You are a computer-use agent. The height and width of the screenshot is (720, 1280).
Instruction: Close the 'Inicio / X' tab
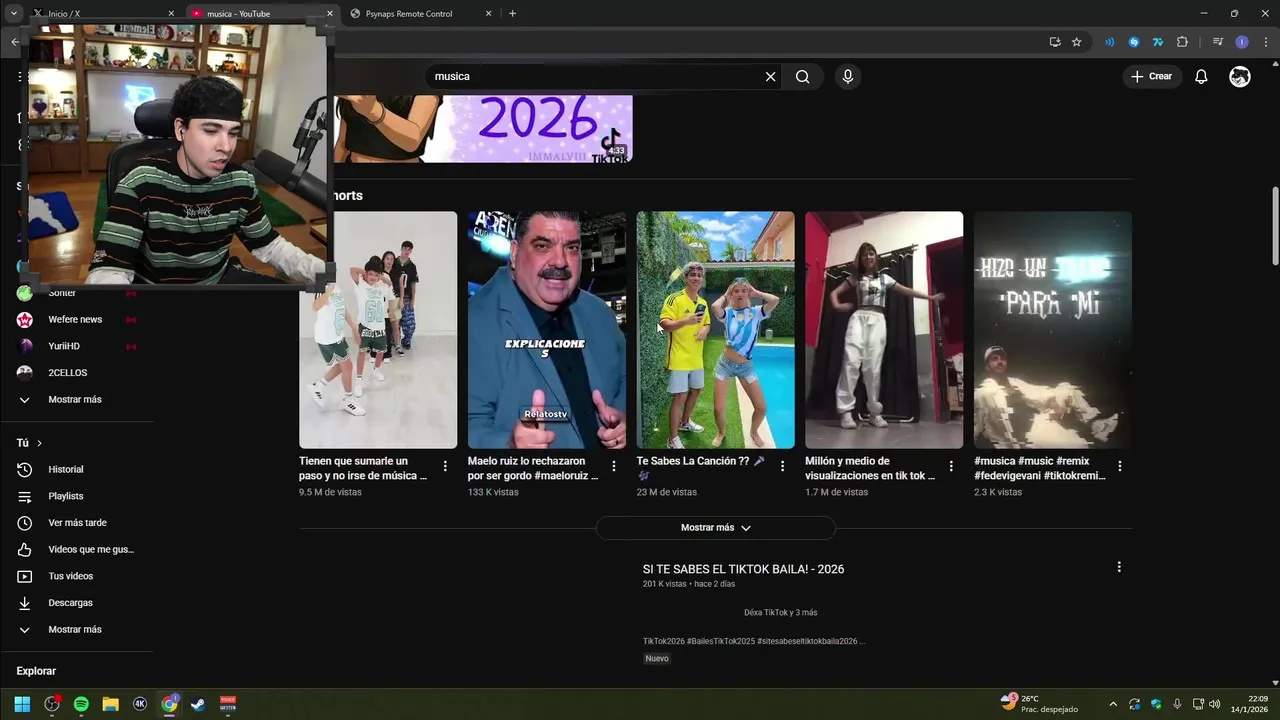(171, 14)
